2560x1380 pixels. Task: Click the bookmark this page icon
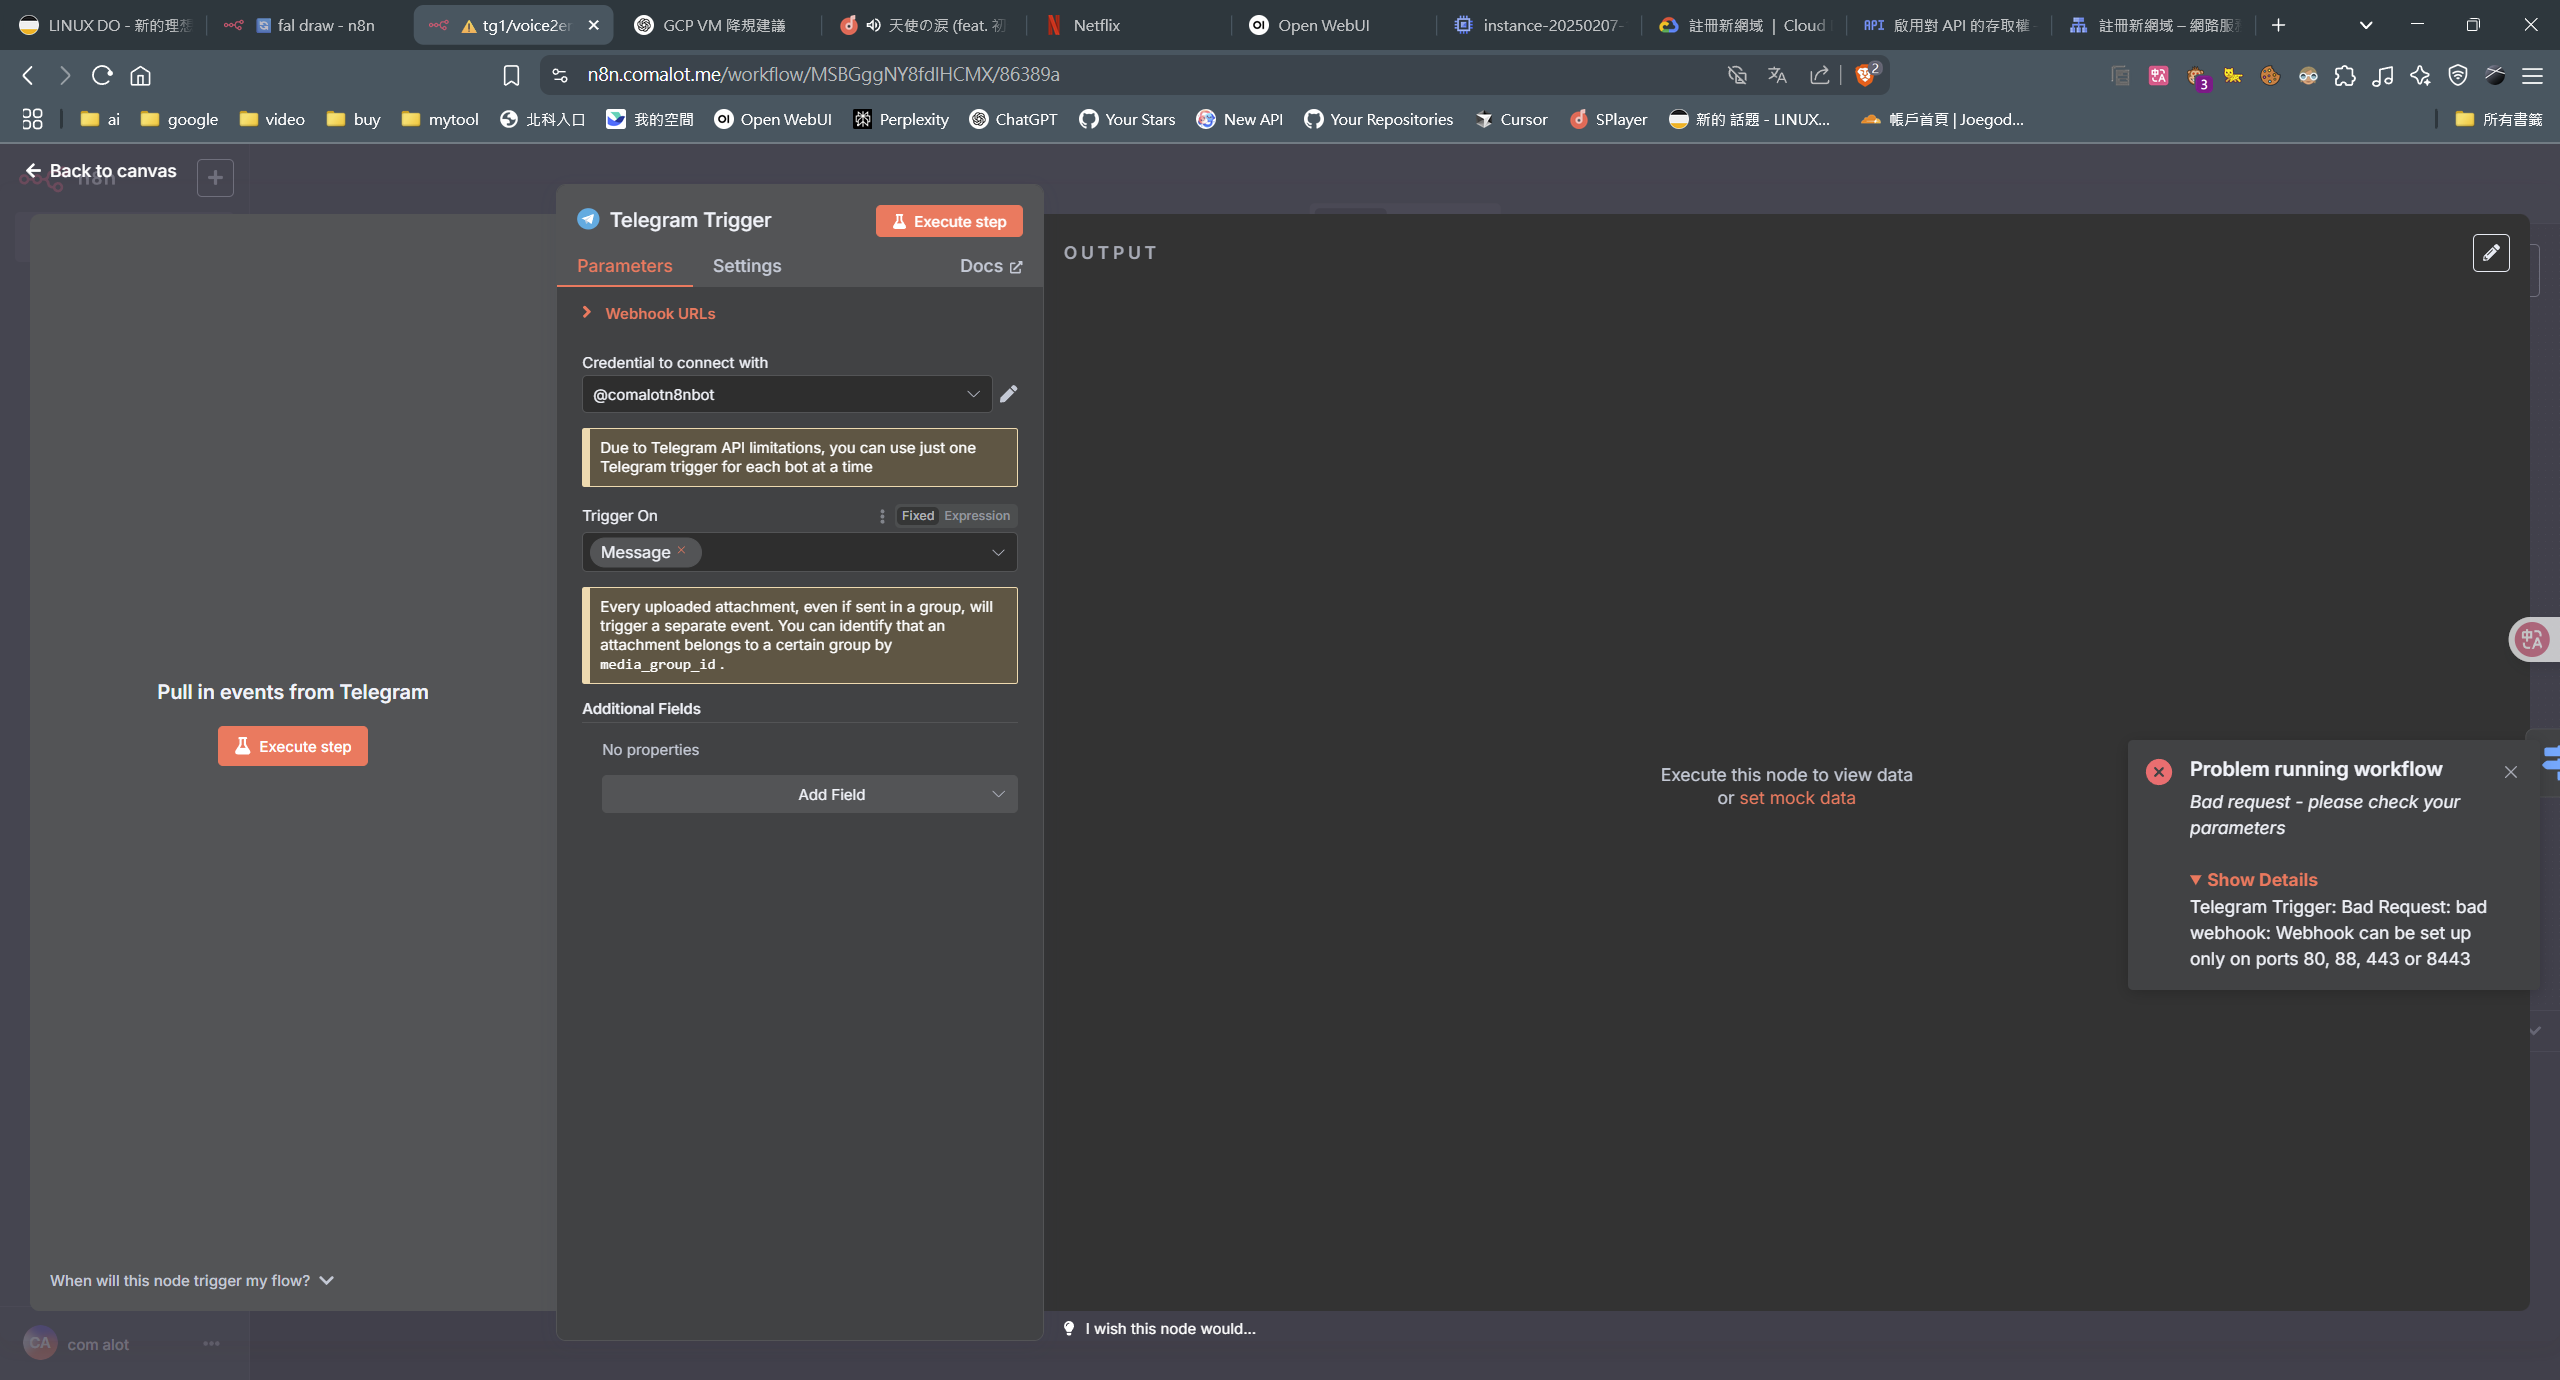click(511, 75)
